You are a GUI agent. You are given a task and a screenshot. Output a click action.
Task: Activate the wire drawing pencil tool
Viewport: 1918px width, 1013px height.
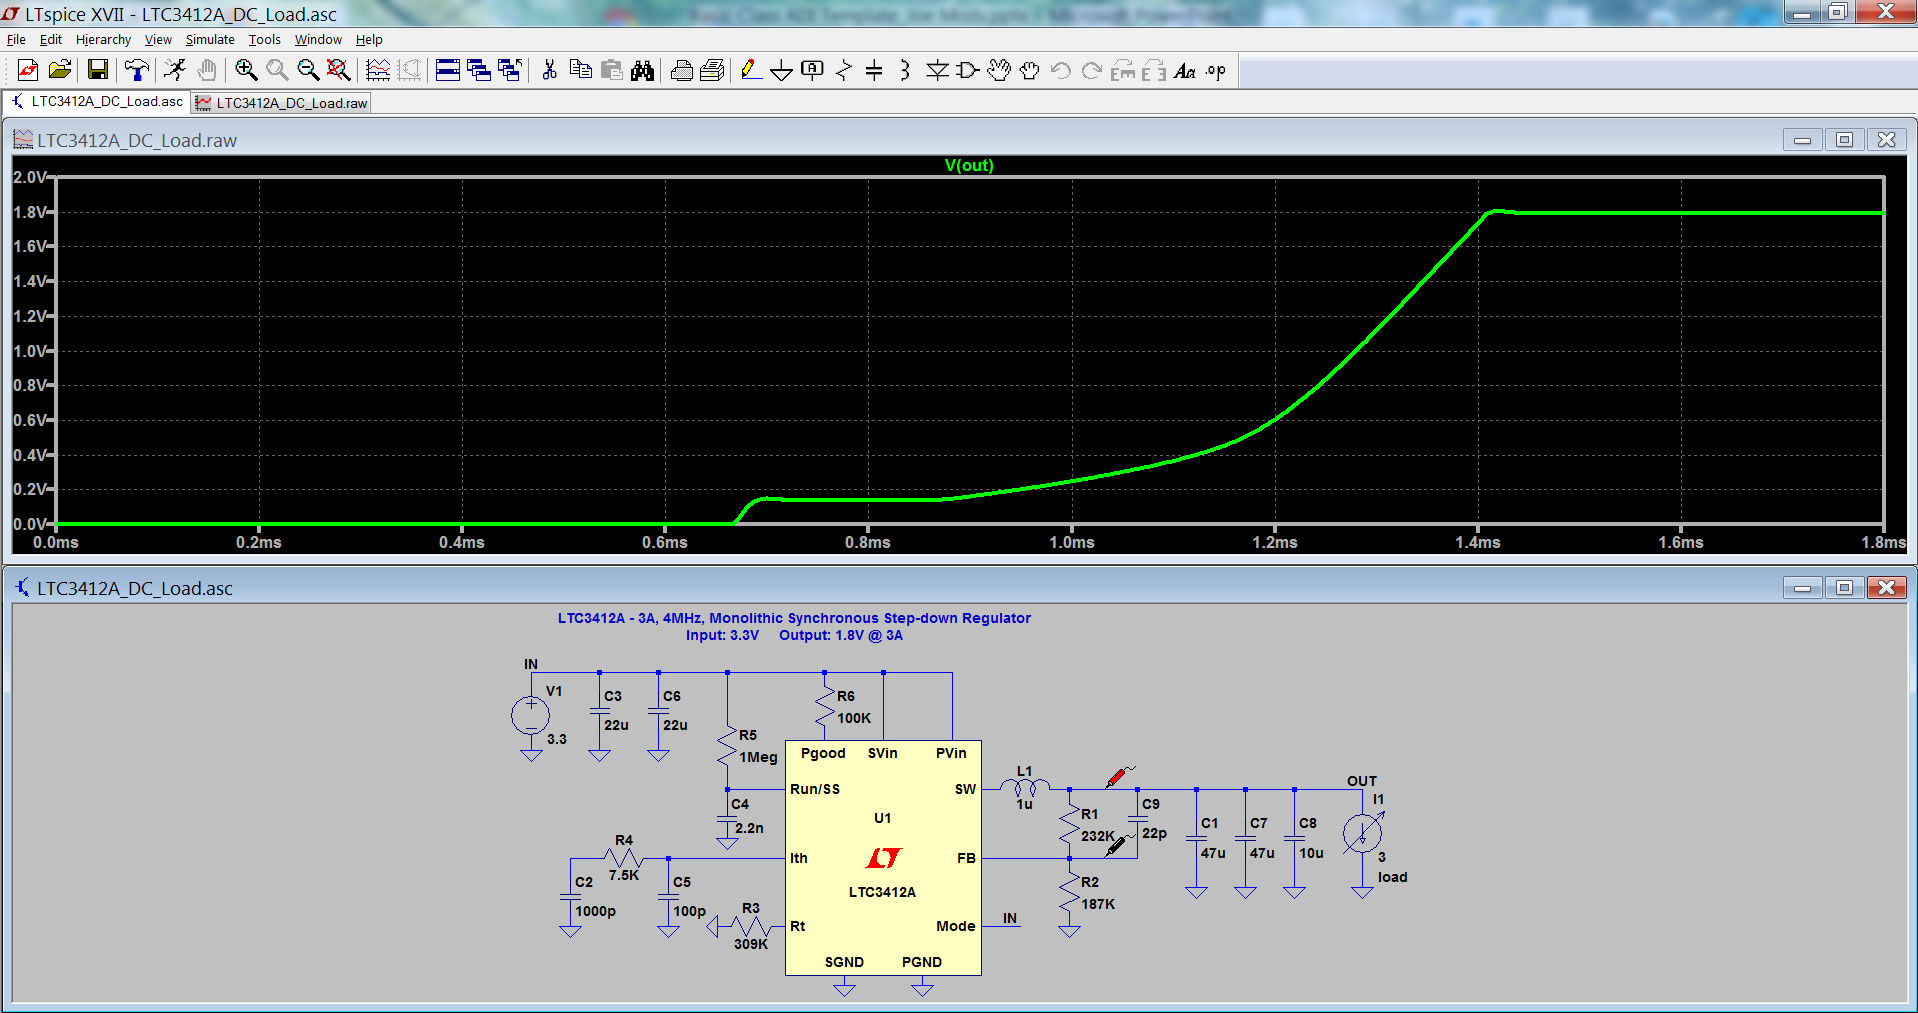tap(750, 70)
